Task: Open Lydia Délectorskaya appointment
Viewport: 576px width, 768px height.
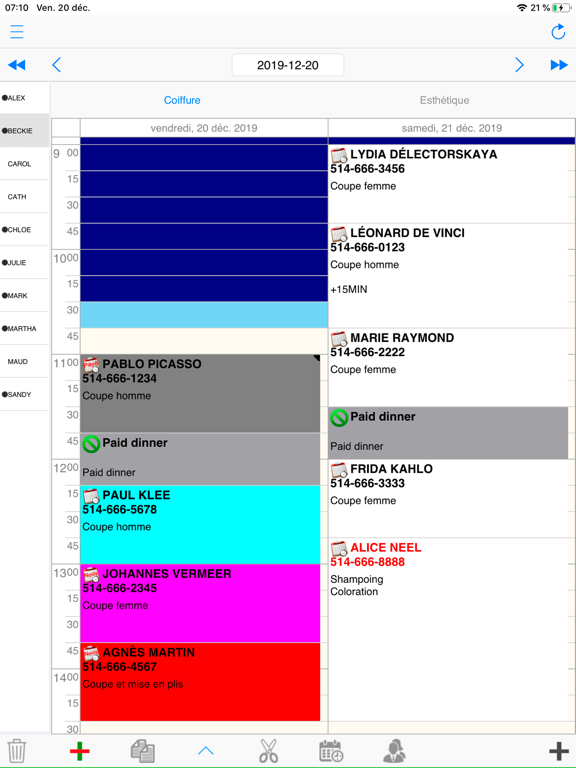Action: pyautogui.click(x=448, y=184)
